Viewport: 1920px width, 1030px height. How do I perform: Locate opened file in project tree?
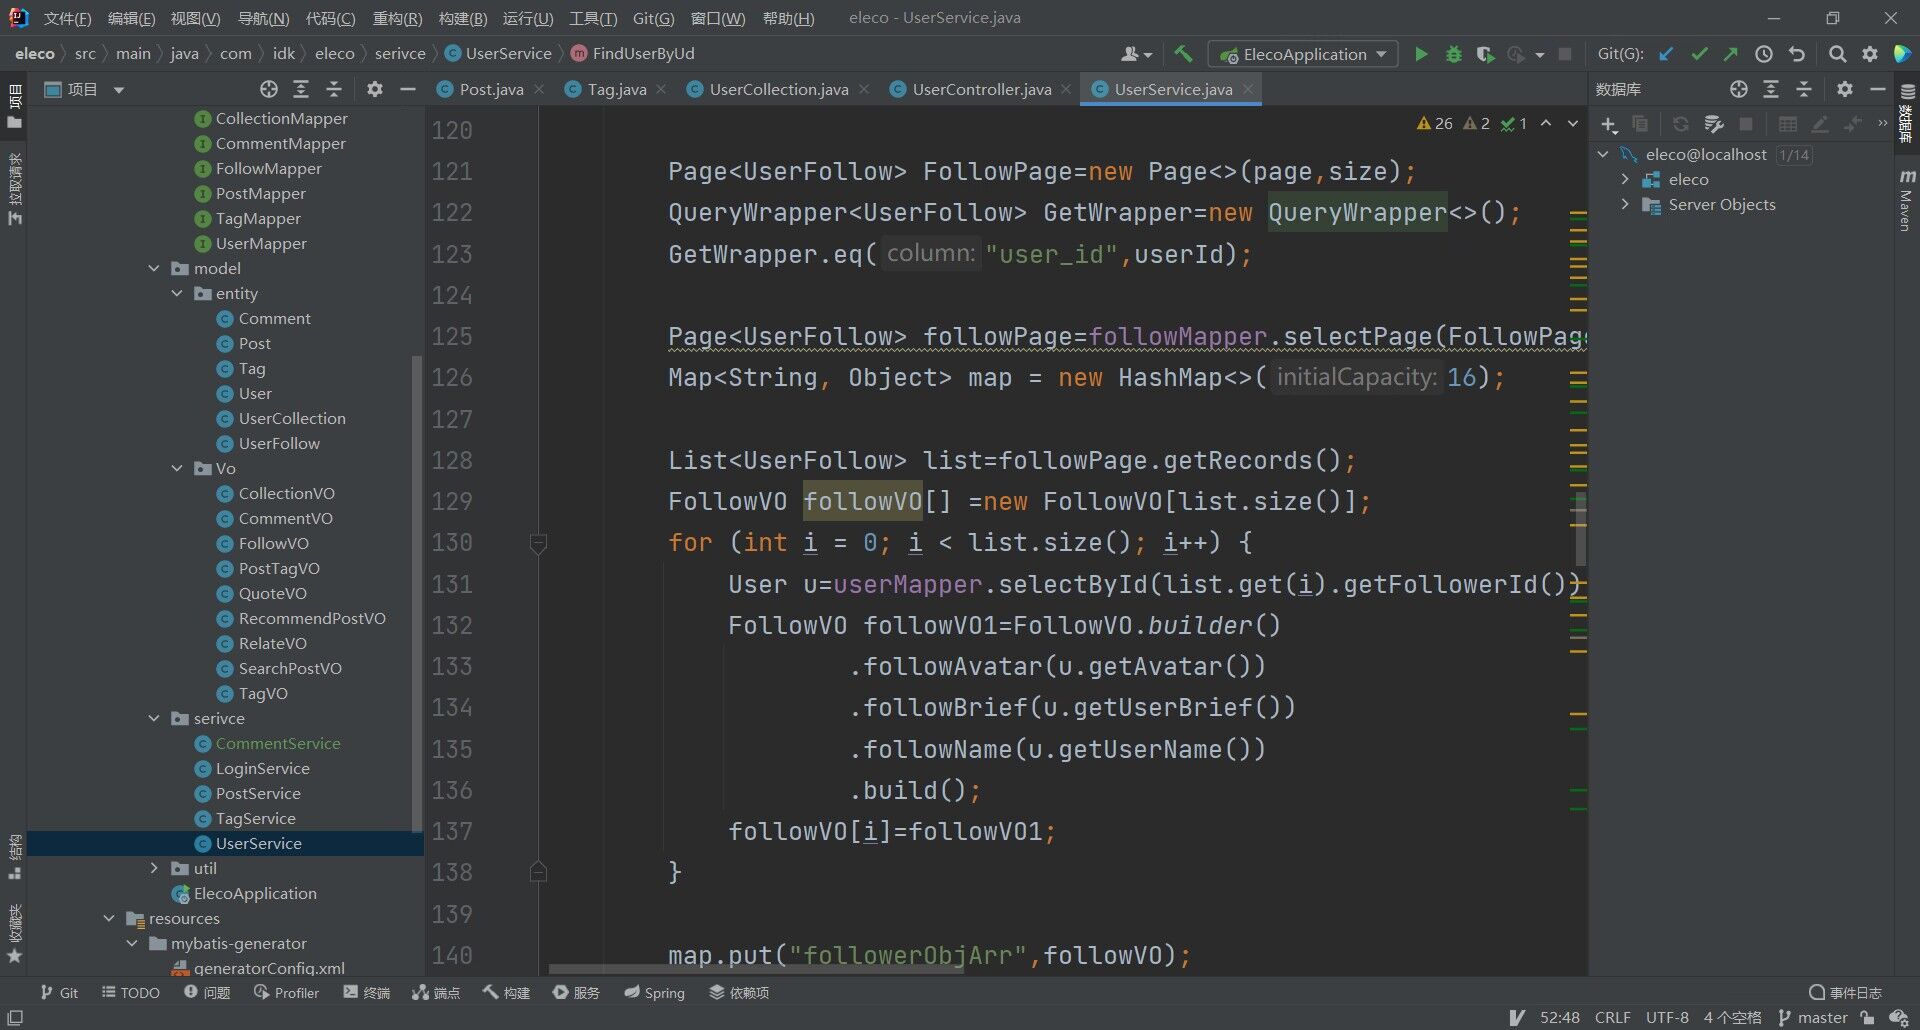point(269,89)
